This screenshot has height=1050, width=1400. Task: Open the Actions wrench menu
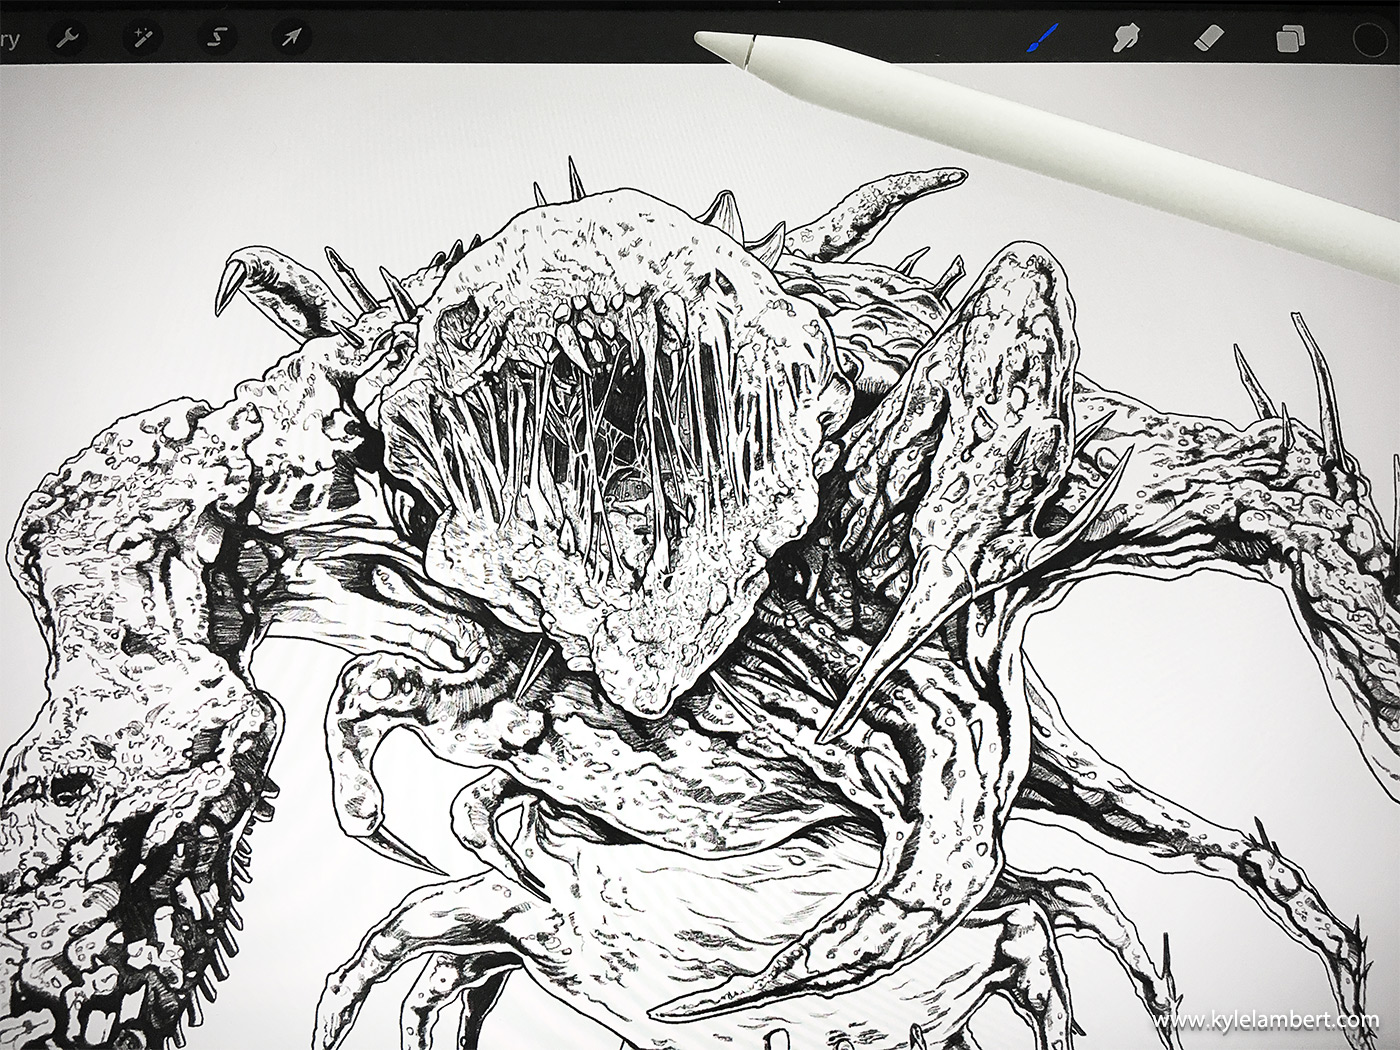click(x=69, y=39)
